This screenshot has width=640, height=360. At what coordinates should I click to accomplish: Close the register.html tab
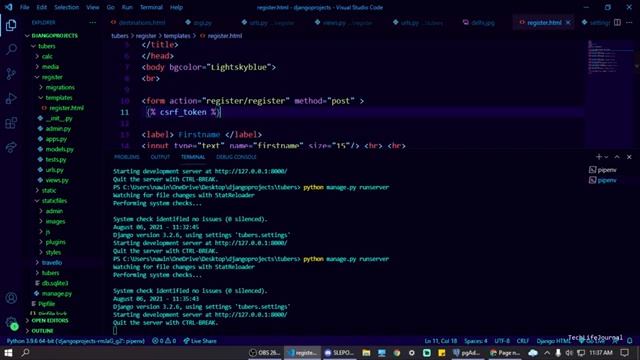[568, 22]
